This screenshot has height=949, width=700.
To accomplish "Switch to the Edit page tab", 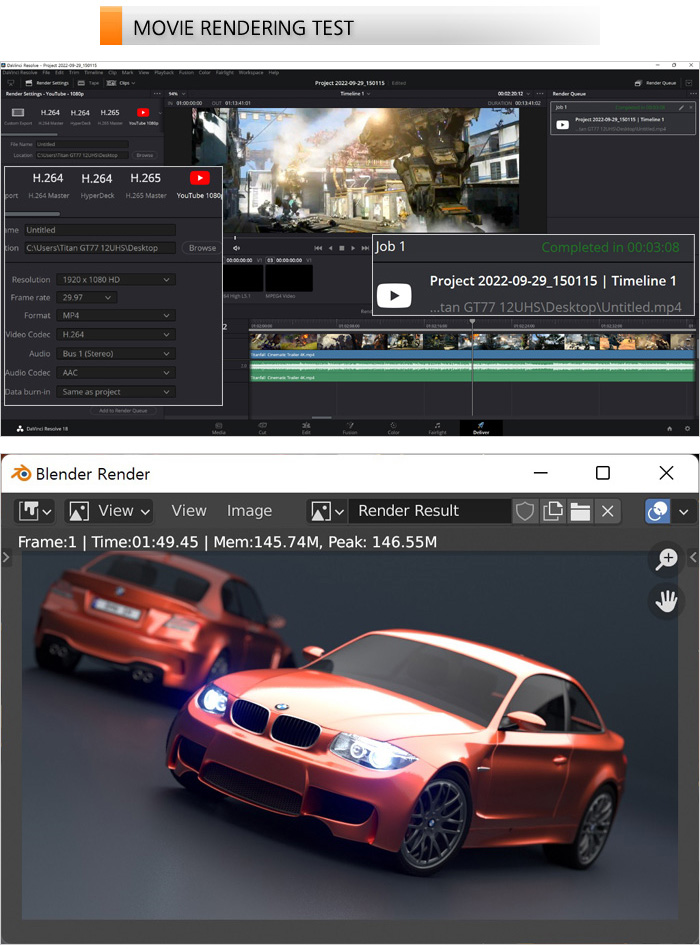I will click(306, 429).
